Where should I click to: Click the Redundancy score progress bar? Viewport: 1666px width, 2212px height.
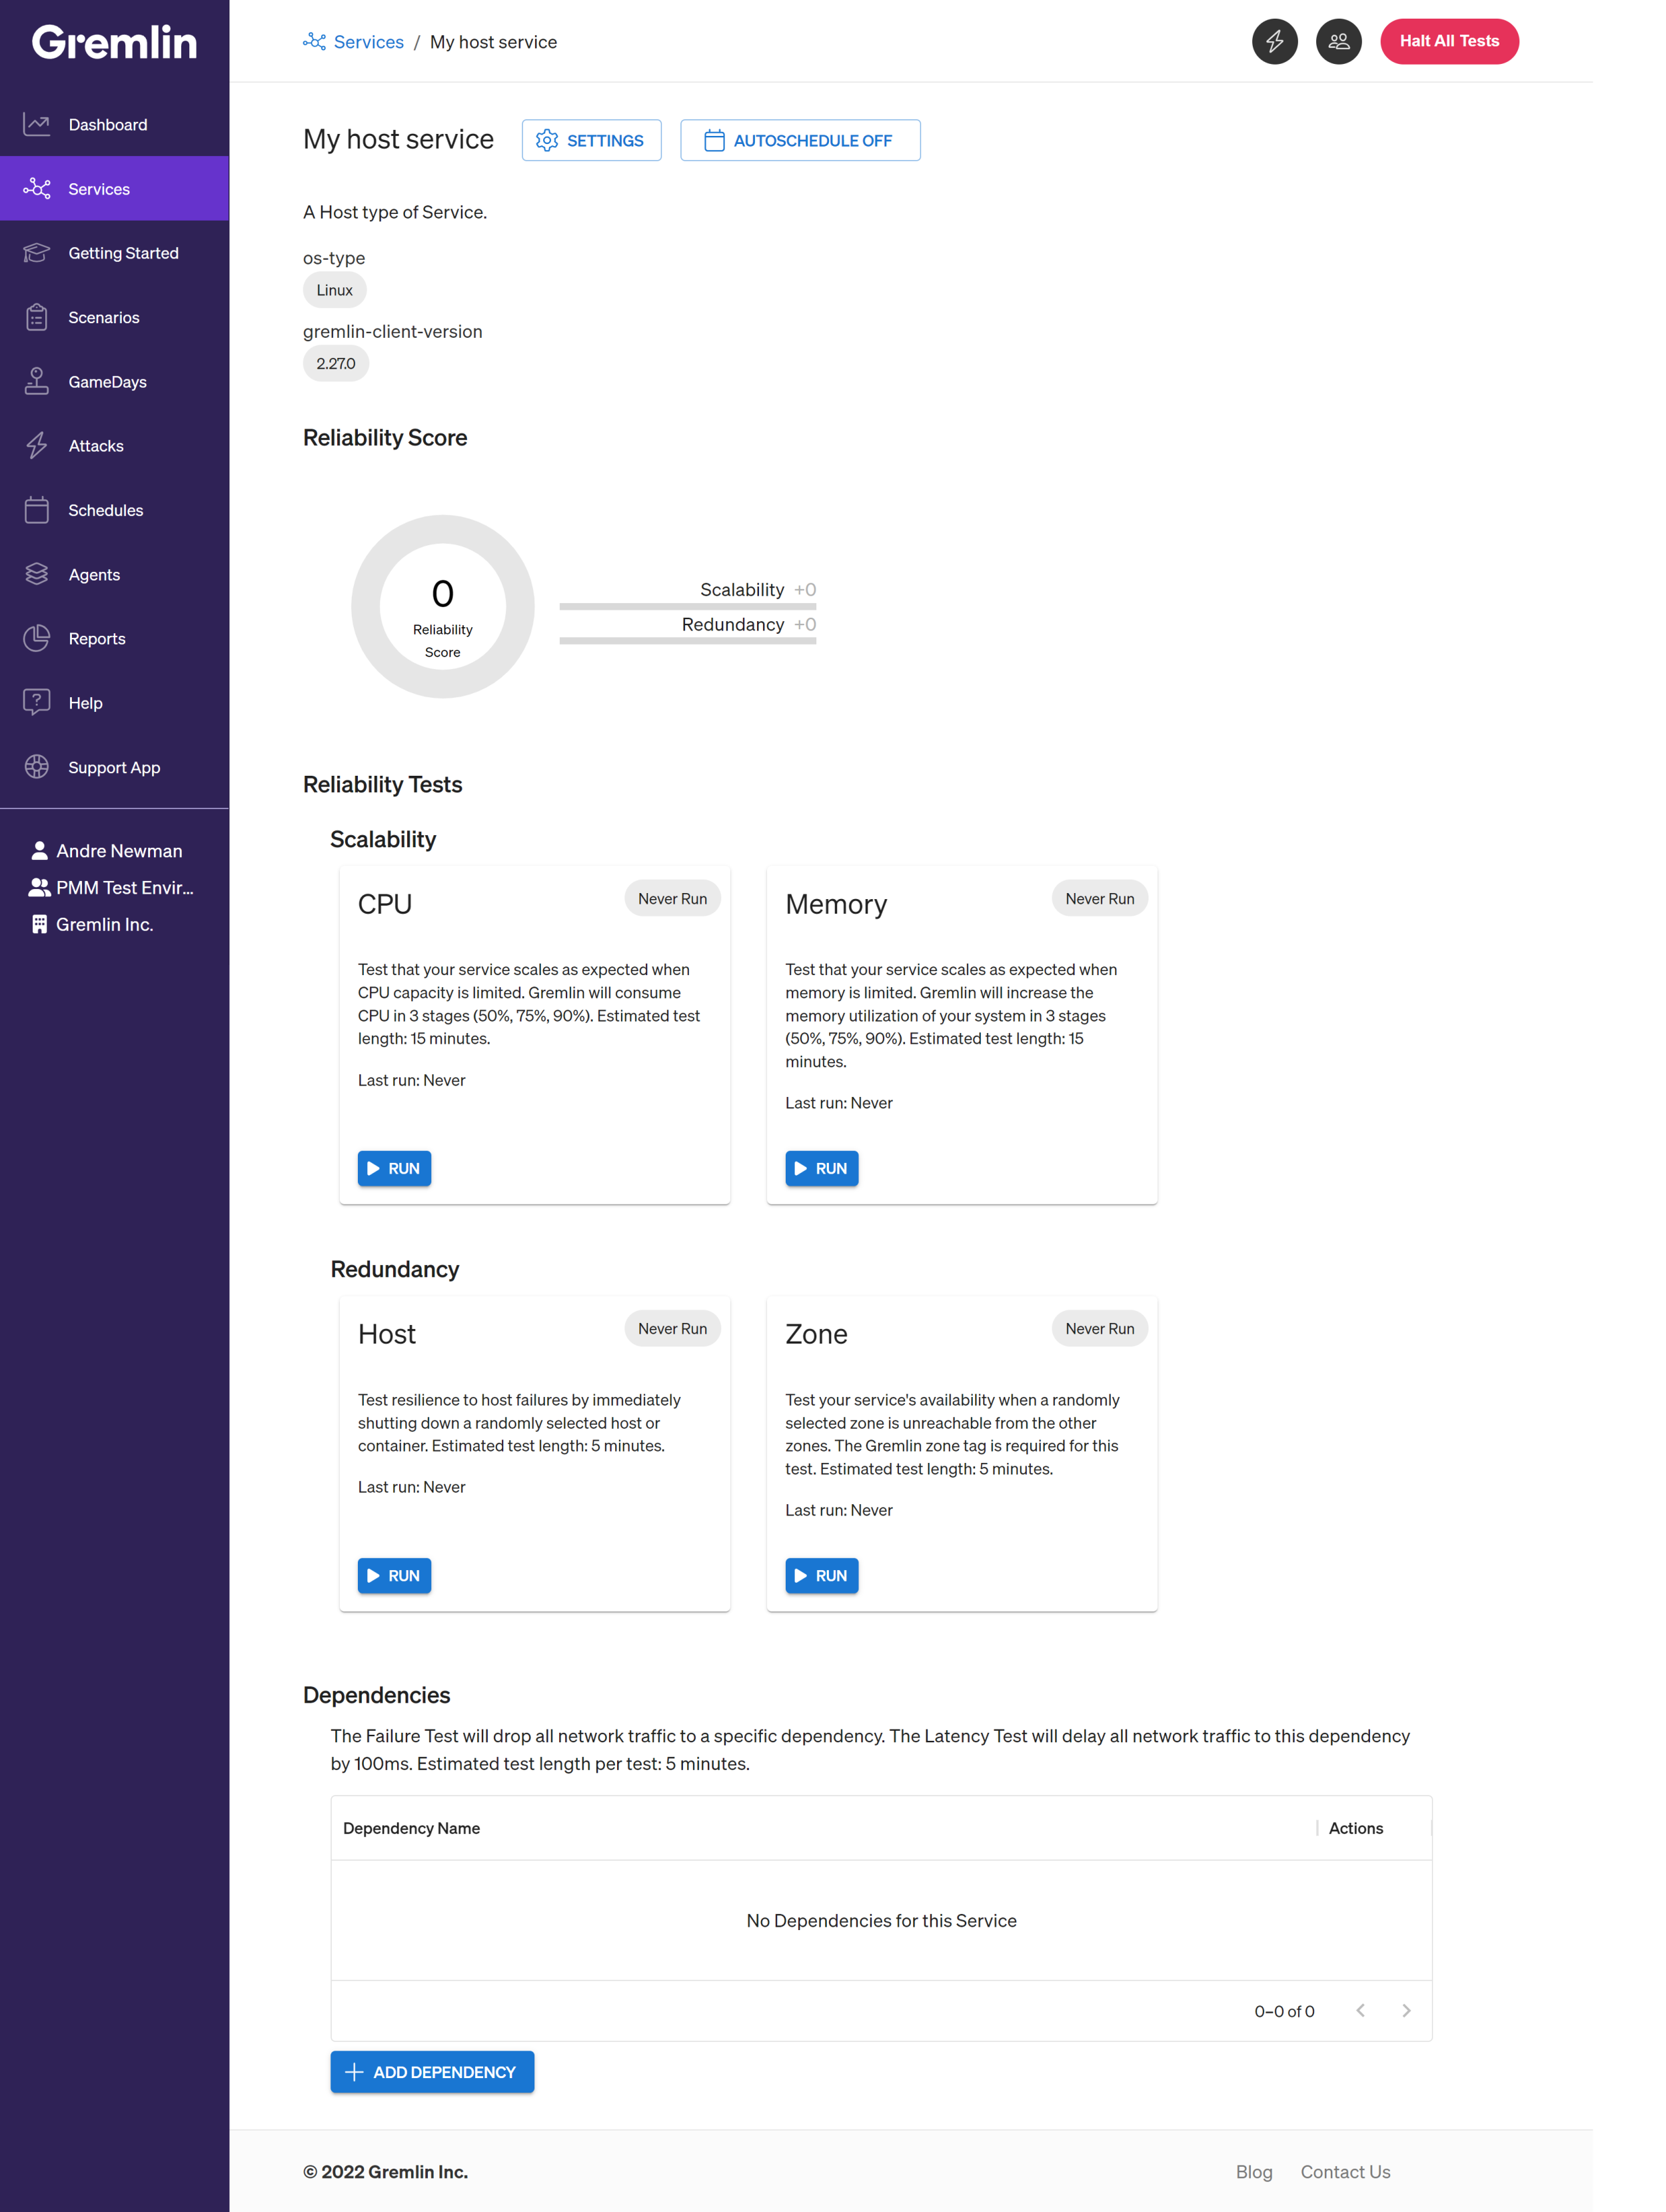[x=687, y=641]
